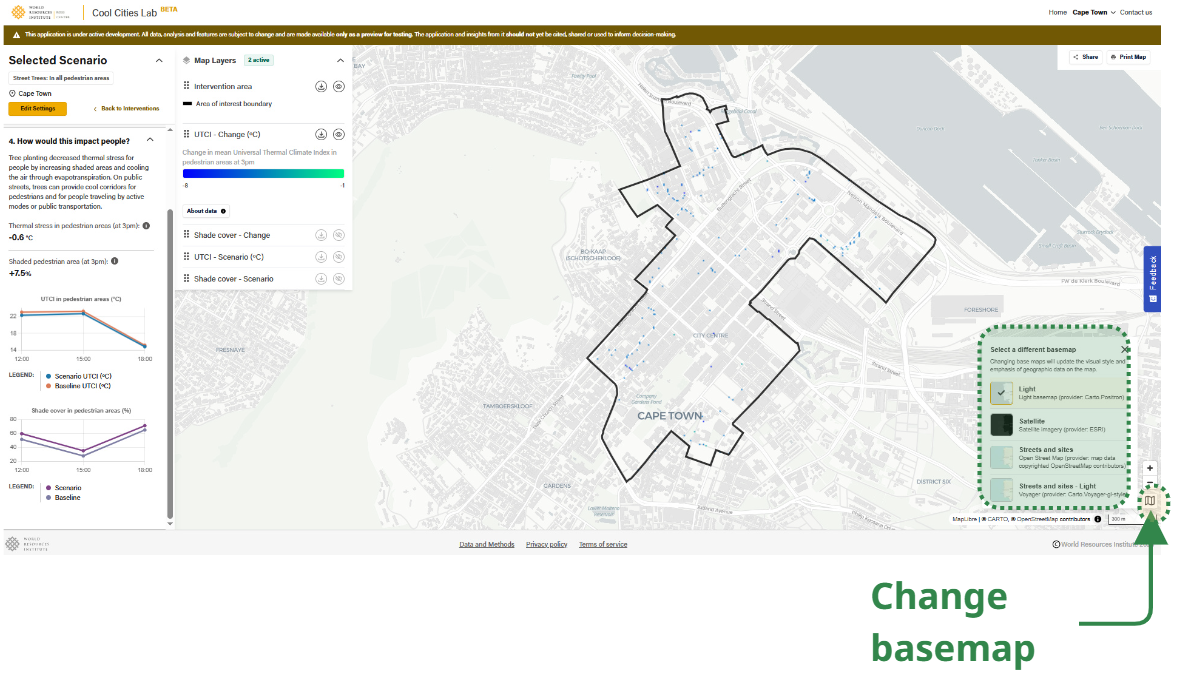This screenshot has height=680, width=1189.
Task: Close the basemap selection panel
Action: click(x=1125, y=349)
